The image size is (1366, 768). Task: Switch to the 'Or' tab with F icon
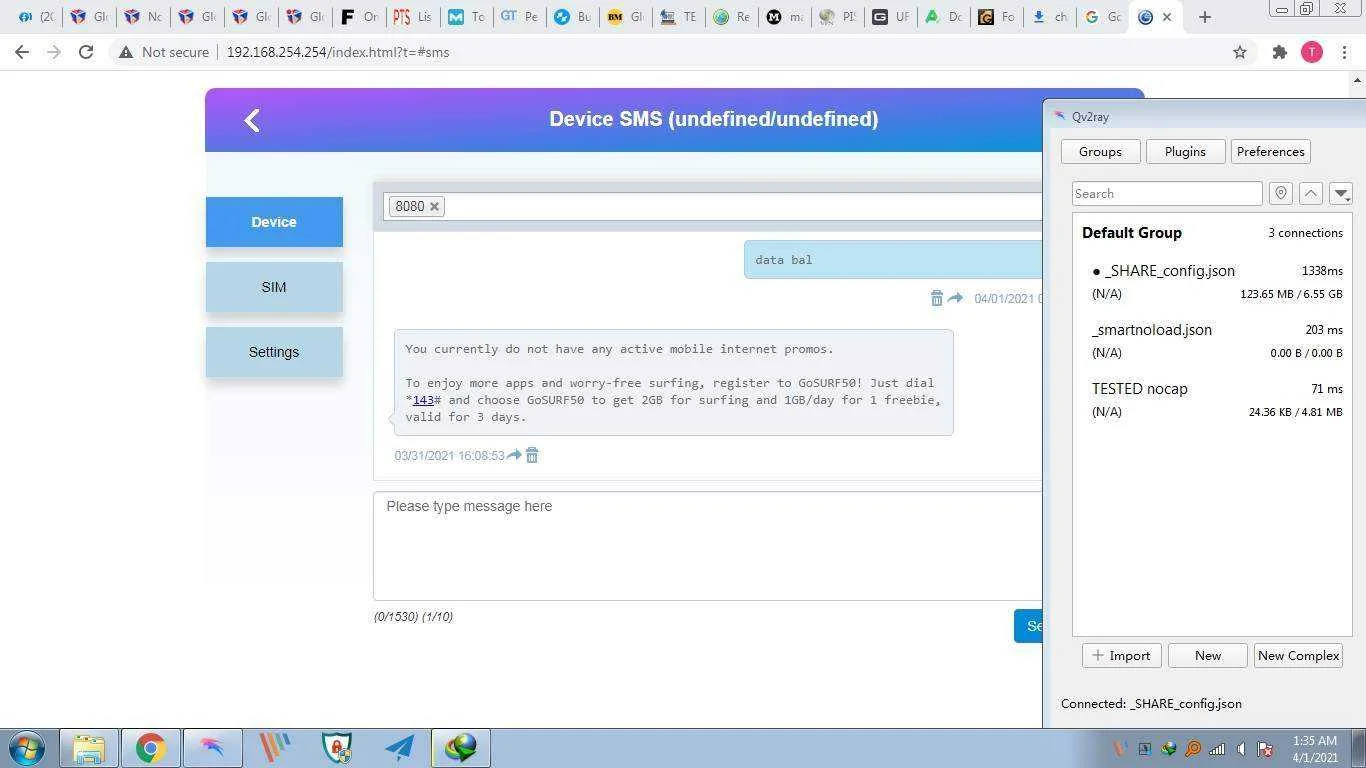click(x=360, y=17)
